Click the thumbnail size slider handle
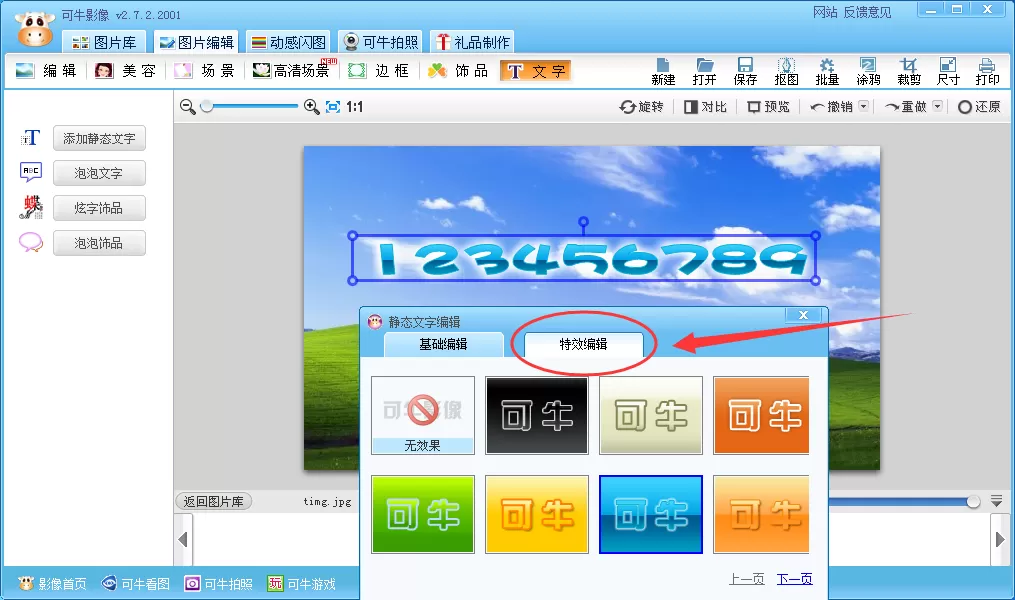1015x600 pixels. coord(973,502)
